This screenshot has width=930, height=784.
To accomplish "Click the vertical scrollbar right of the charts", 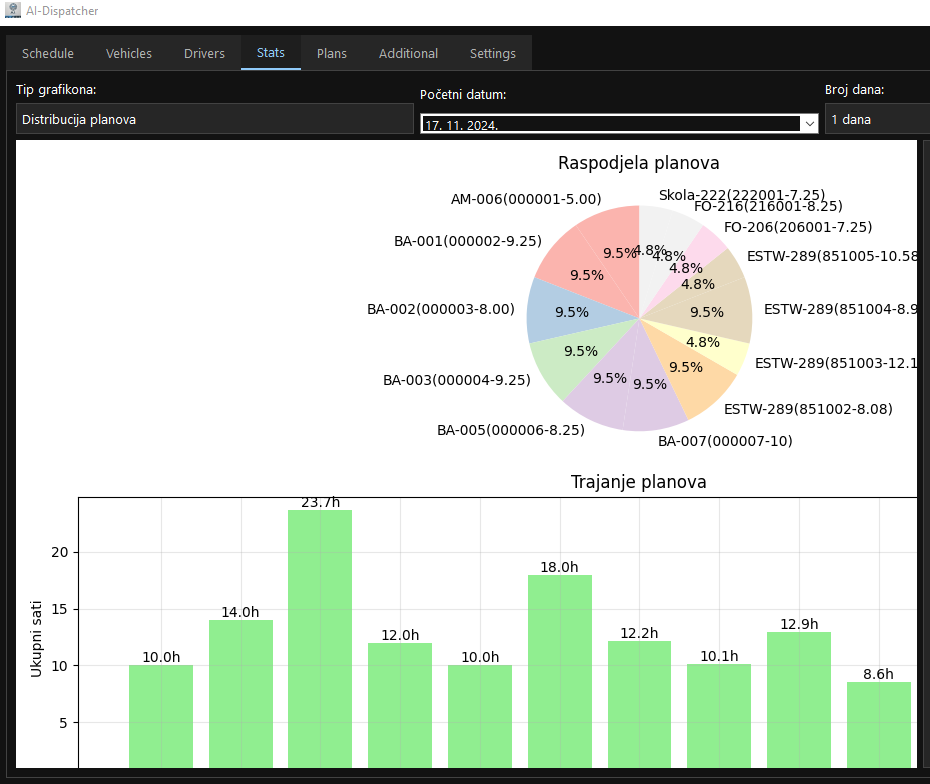I will click(x=924, y=450).
